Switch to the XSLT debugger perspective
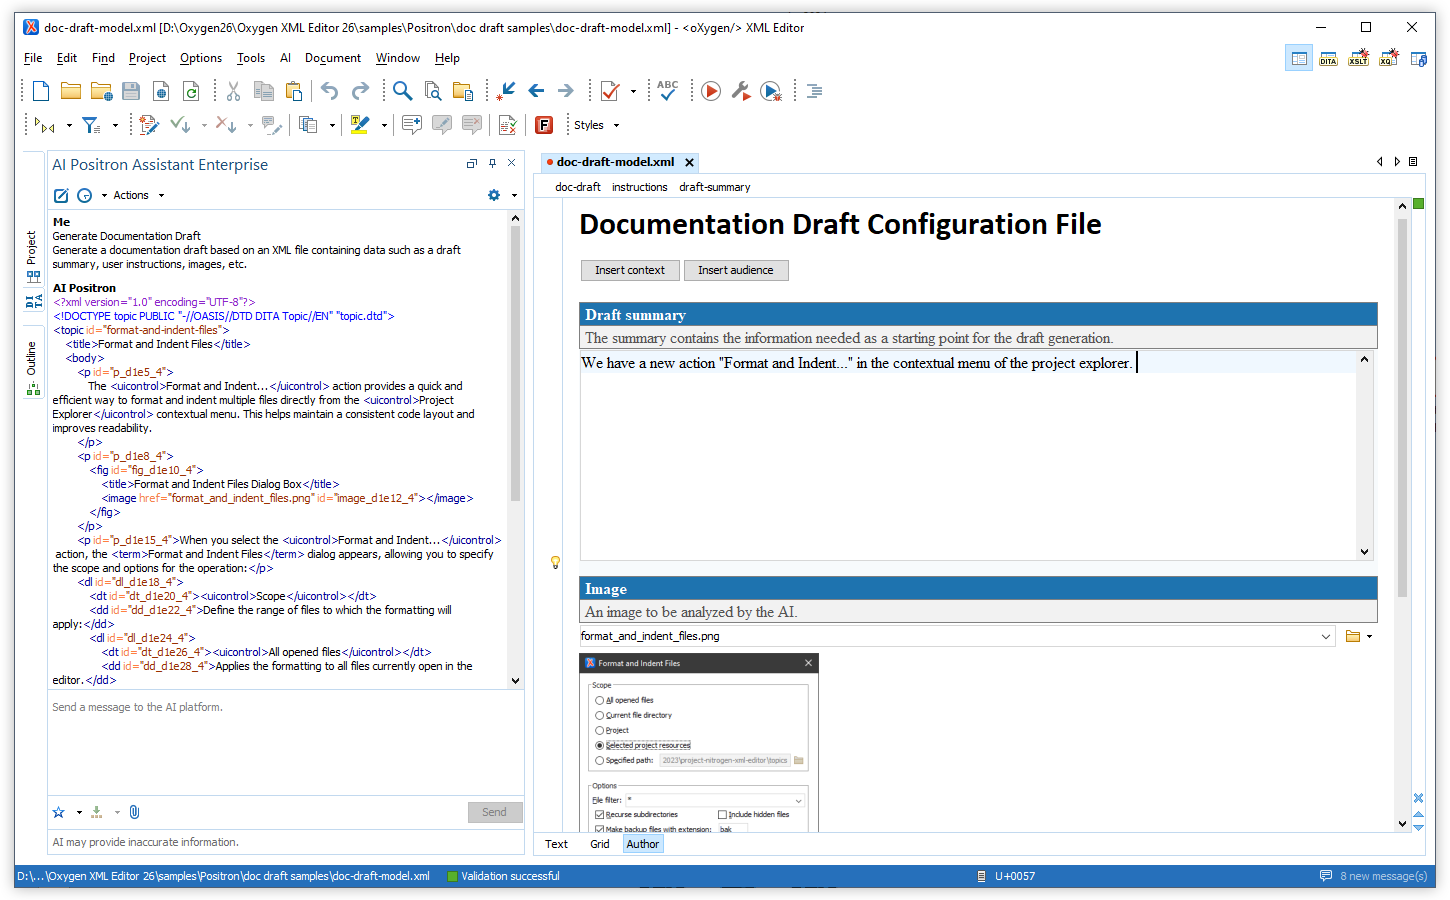1450x900 pixels. pos(1358,59)
